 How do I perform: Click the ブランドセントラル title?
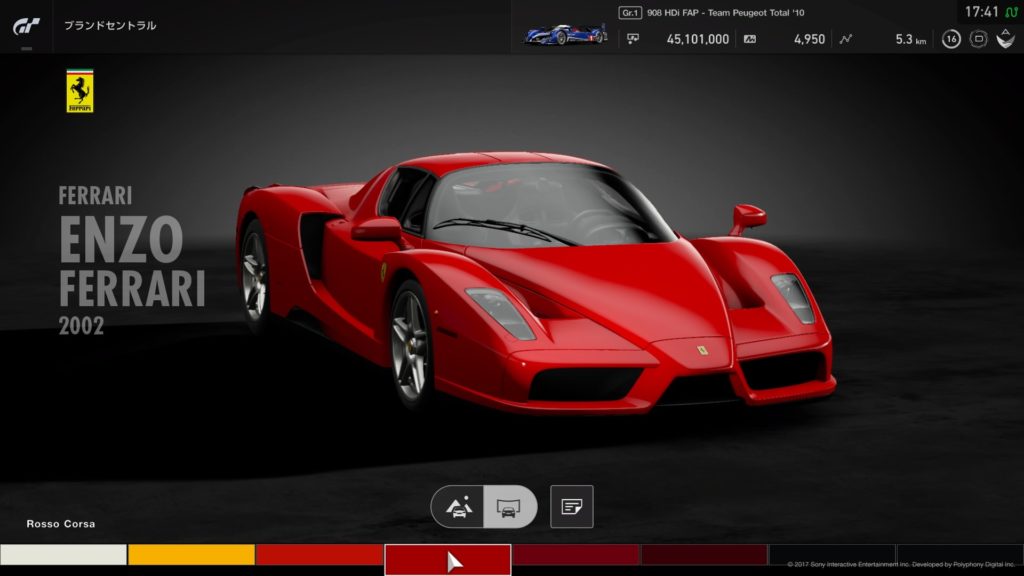pyautogui.click(x=110, y=25)
